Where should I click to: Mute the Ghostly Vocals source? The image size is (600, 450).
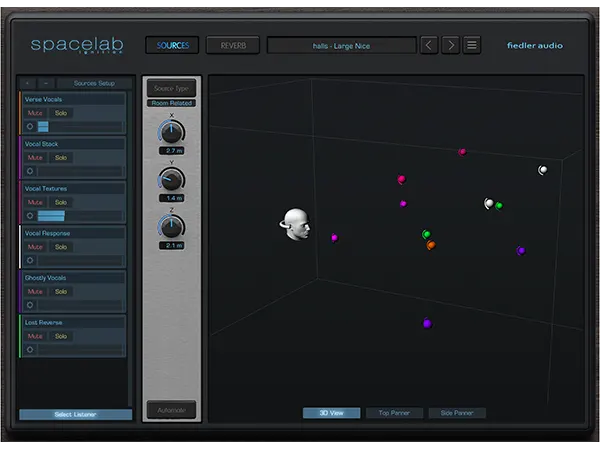tap(35, 292)
